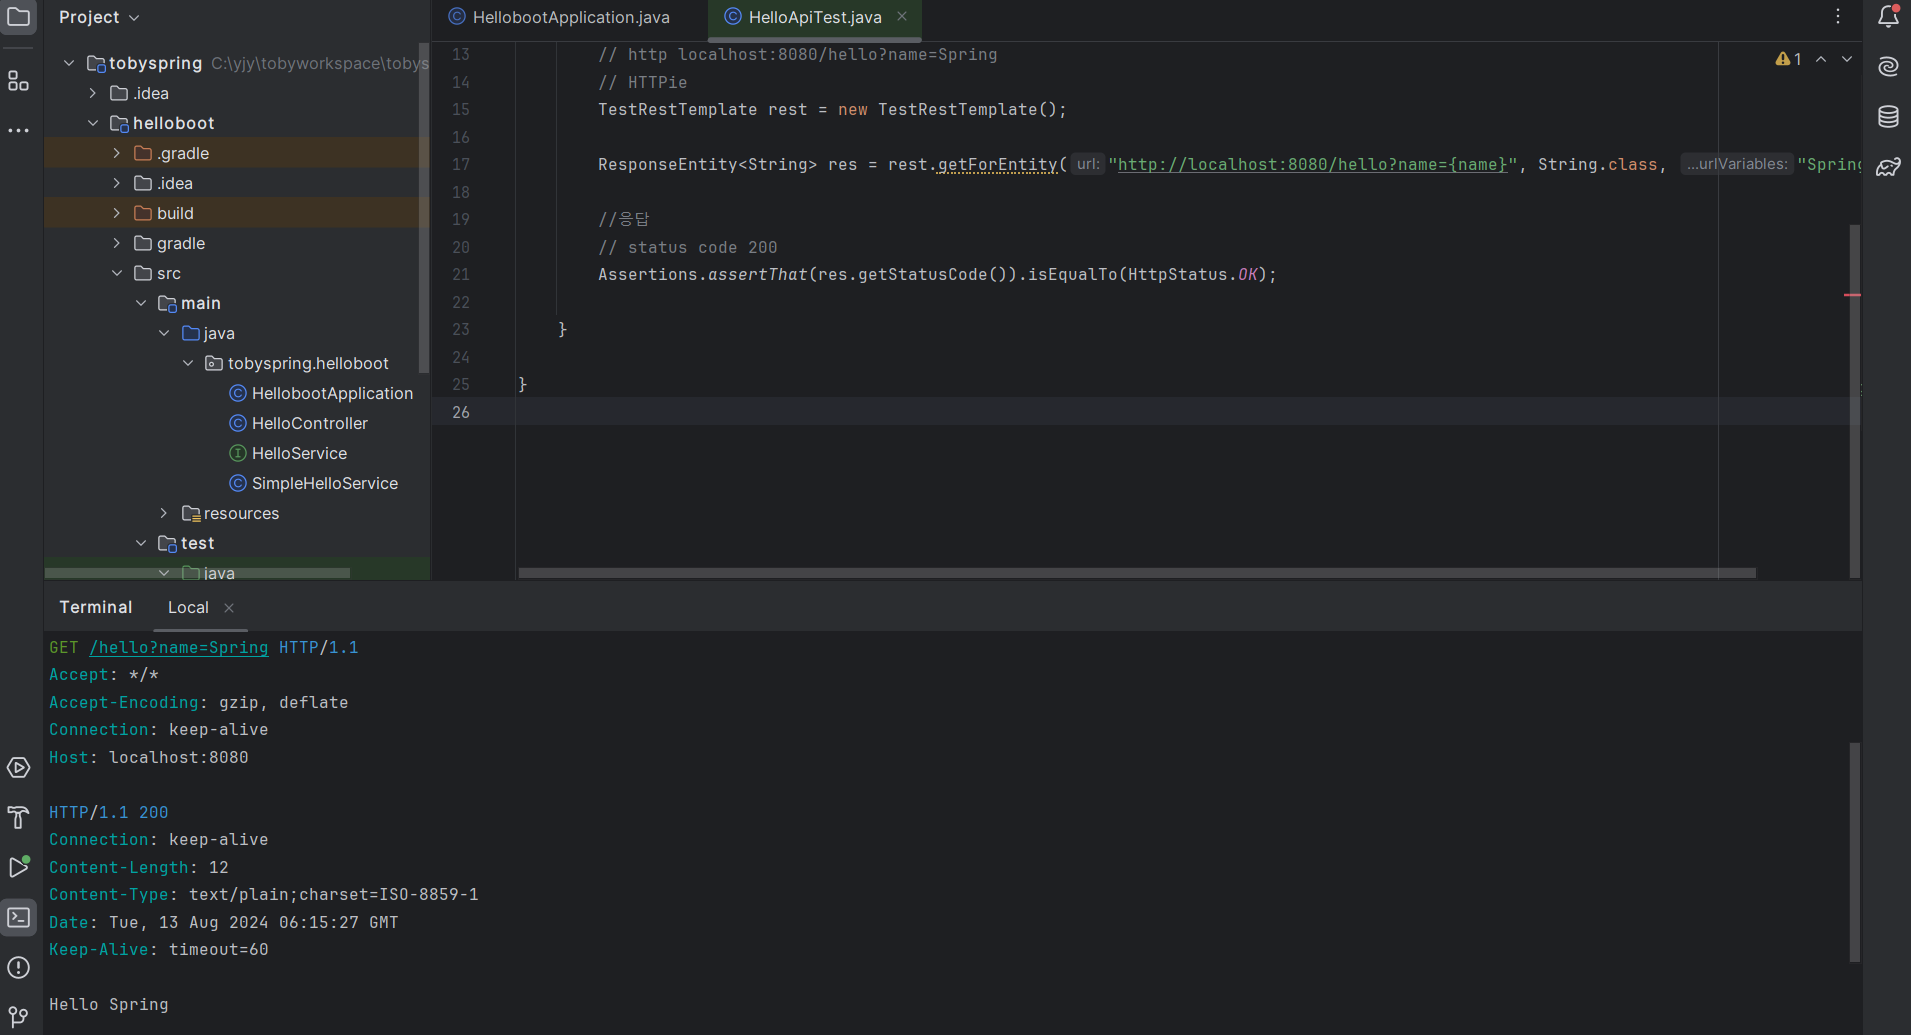Click the TestRestTemplate declaration line
Viewport: 1911px width, 1035px height.
click(x=832, y=109)
